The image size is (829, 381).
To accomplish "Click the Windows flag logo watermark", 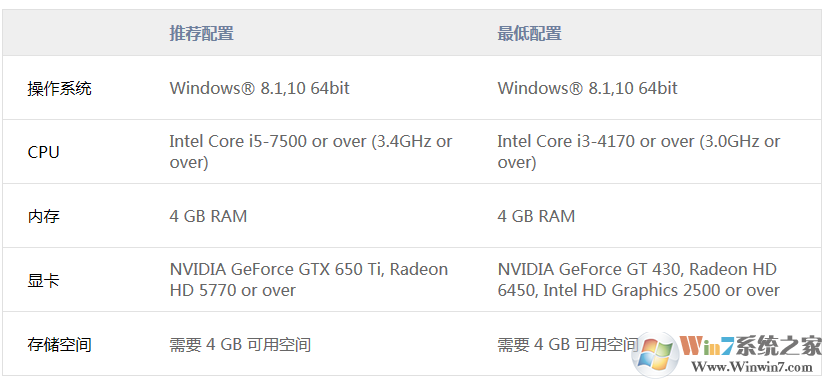I will click(656, 353).
